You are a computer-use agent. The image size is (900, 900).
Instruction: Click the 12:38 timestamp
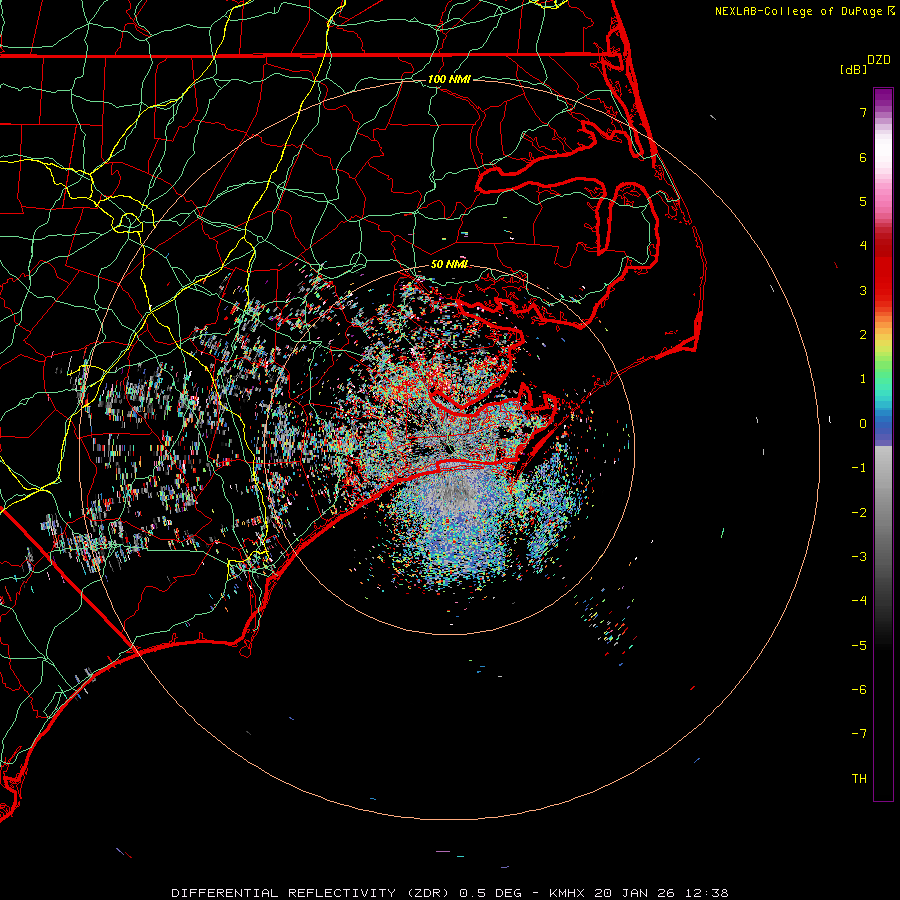click(707, 893)
